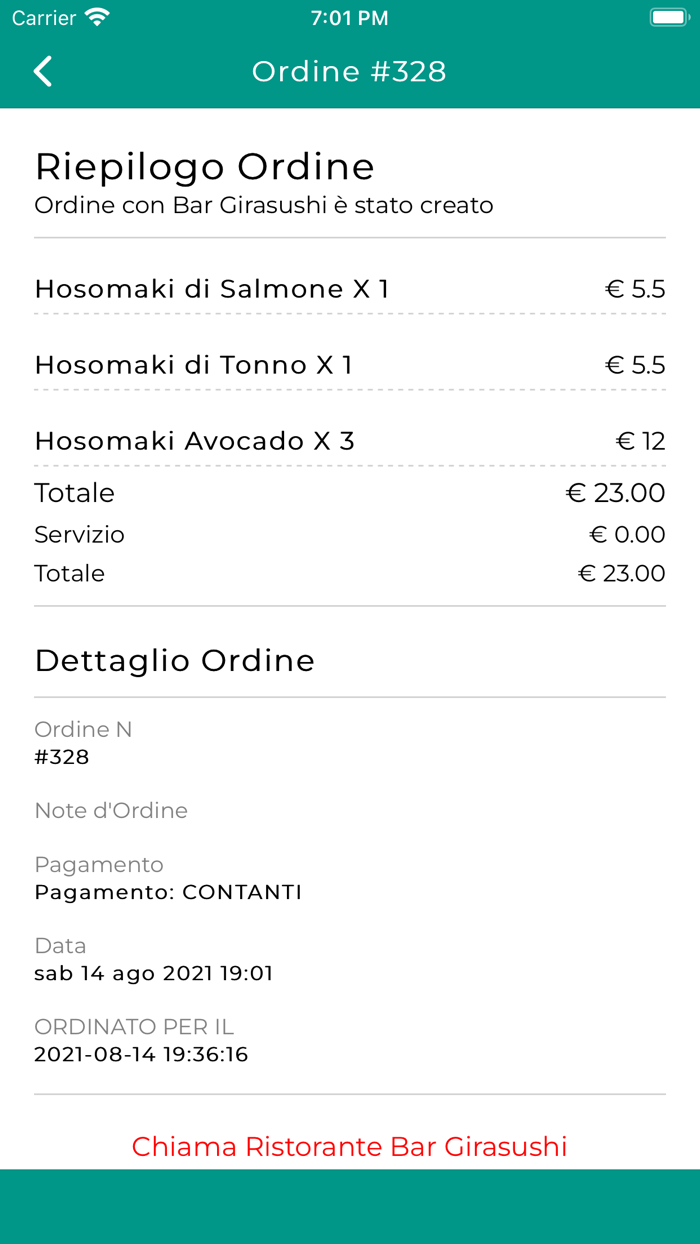Tap the Riepilogo Ordine heading

click(204, 166)
